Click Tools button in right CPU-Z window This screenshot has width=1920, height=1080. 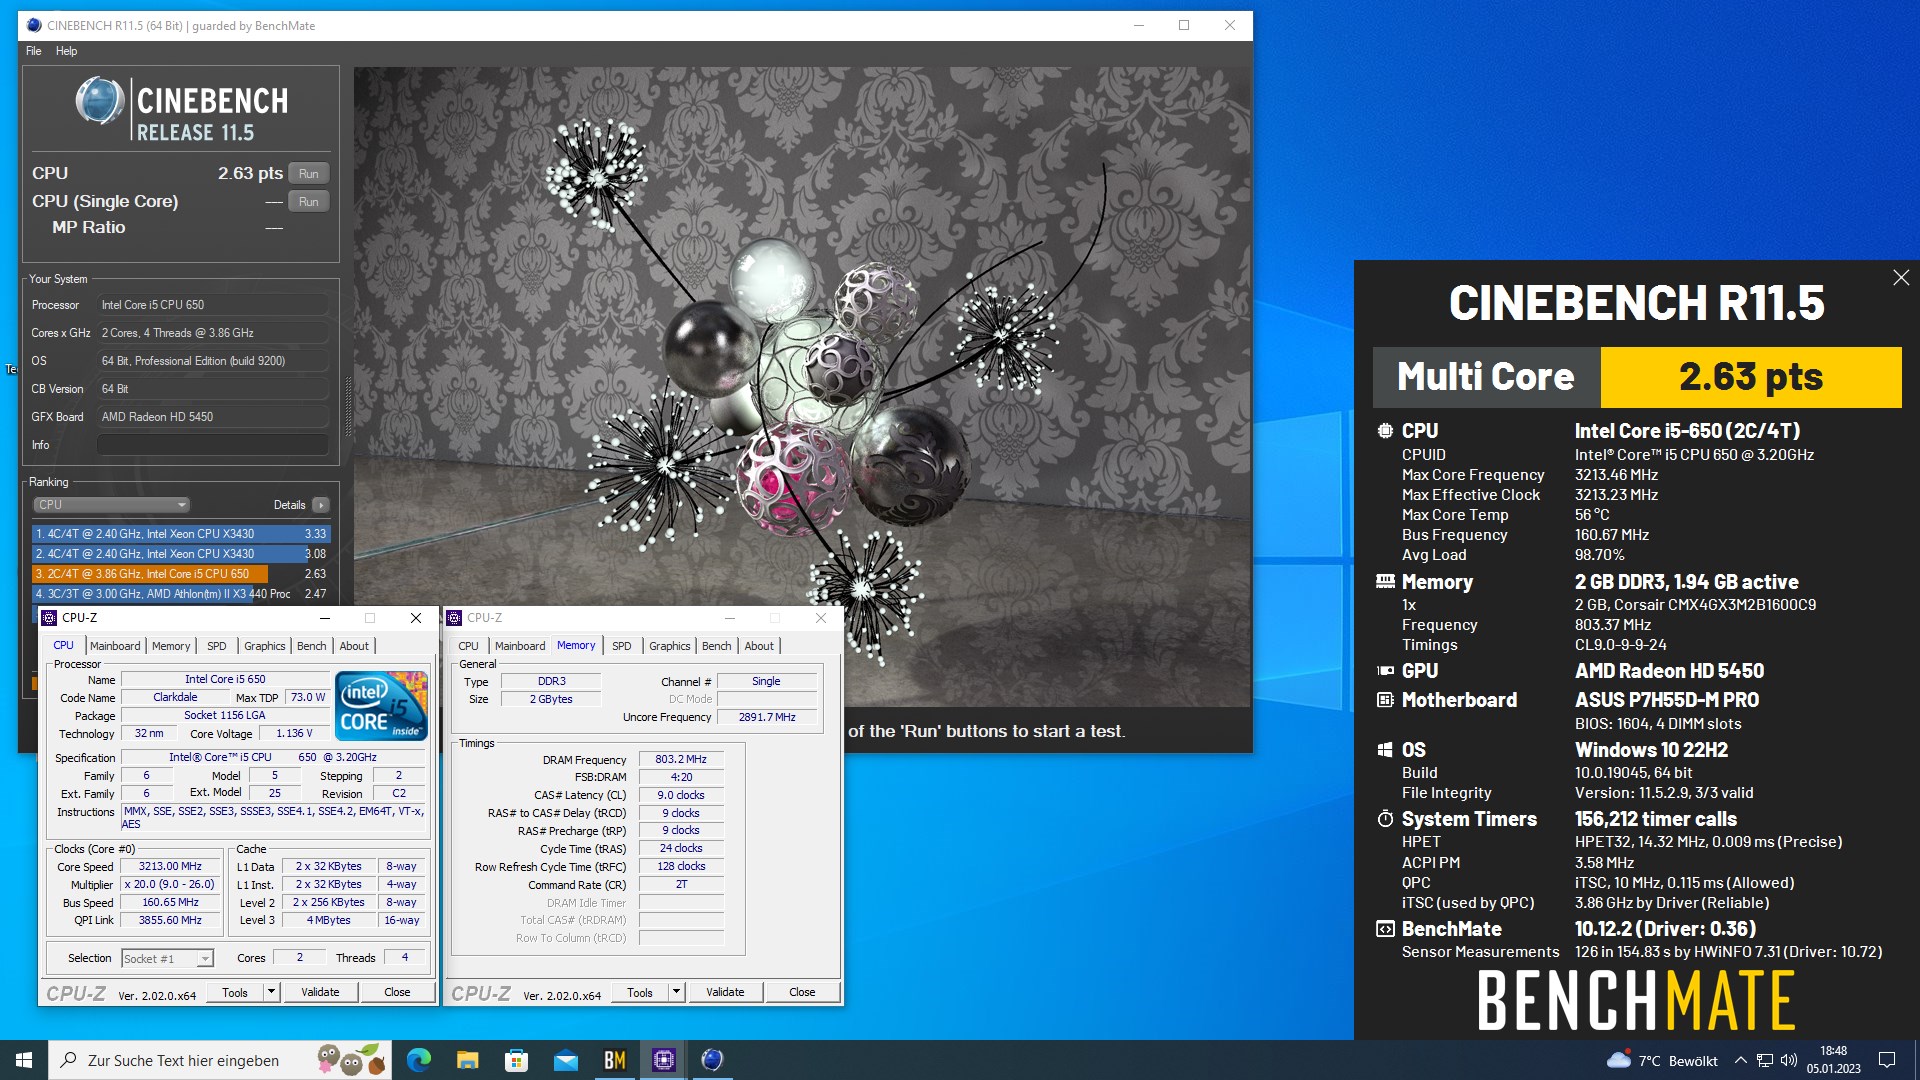[640, 992]
